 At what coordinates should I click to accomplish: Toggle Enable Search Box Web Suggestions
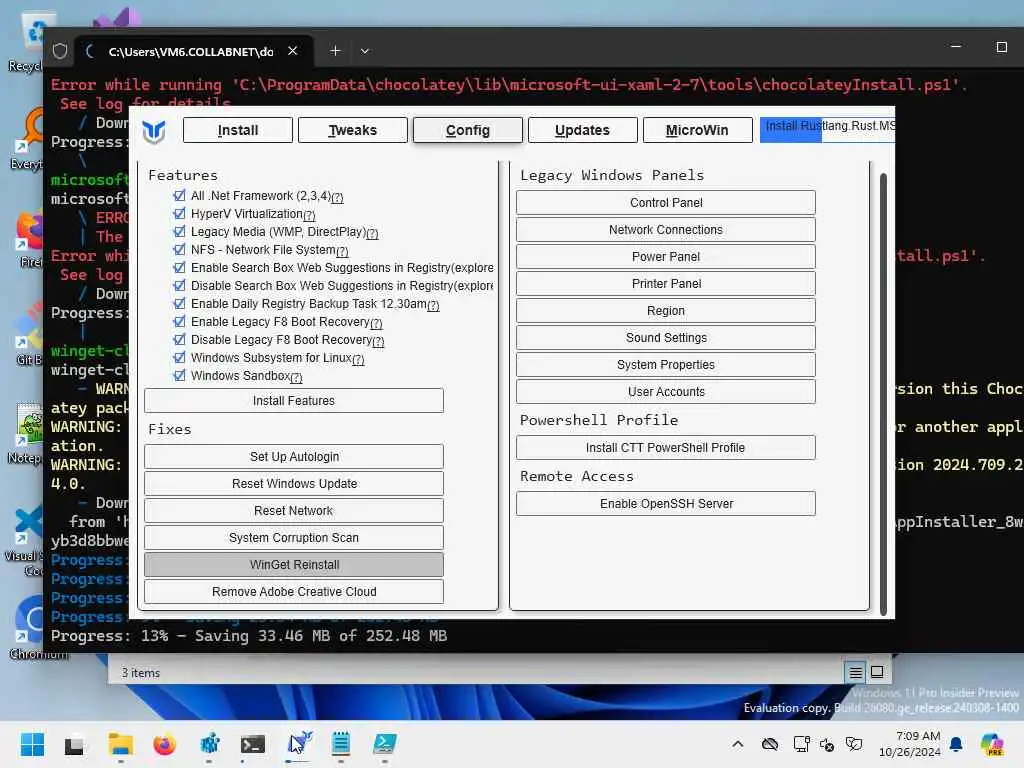[180, 267]
